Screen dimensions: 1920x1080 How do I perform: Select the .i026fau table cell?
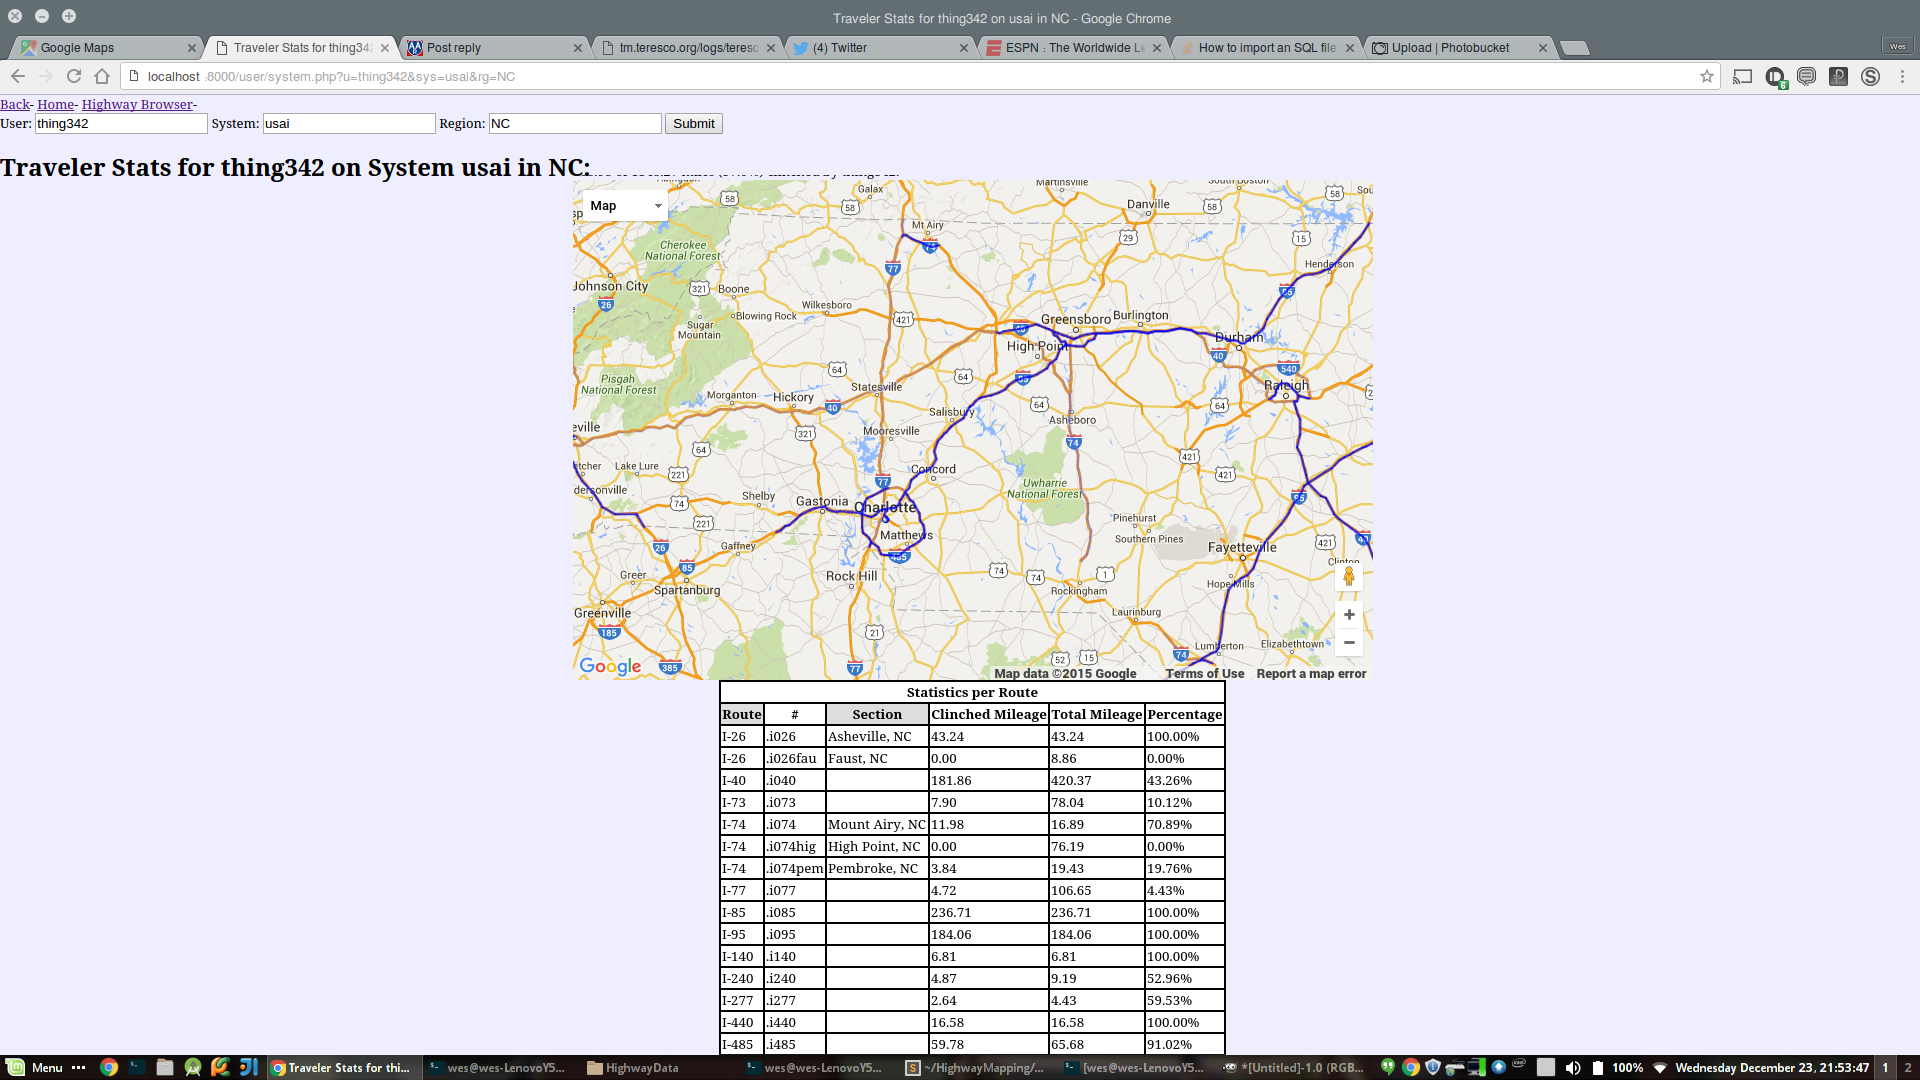point(795,758)
